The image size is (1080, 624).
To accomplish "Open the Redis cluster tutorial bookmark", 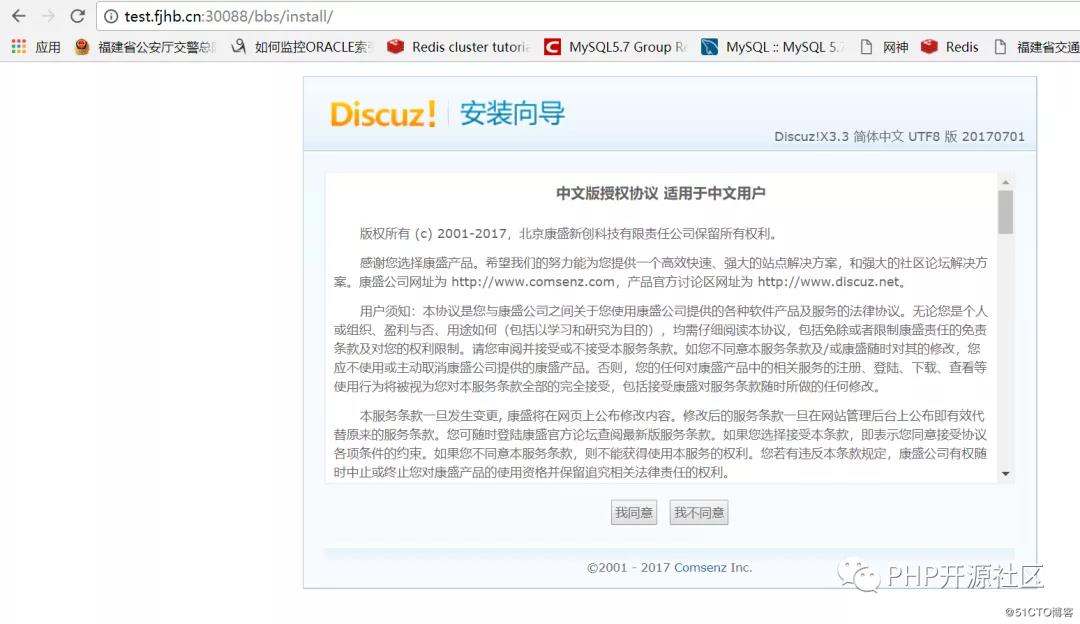I will [459, 47].
